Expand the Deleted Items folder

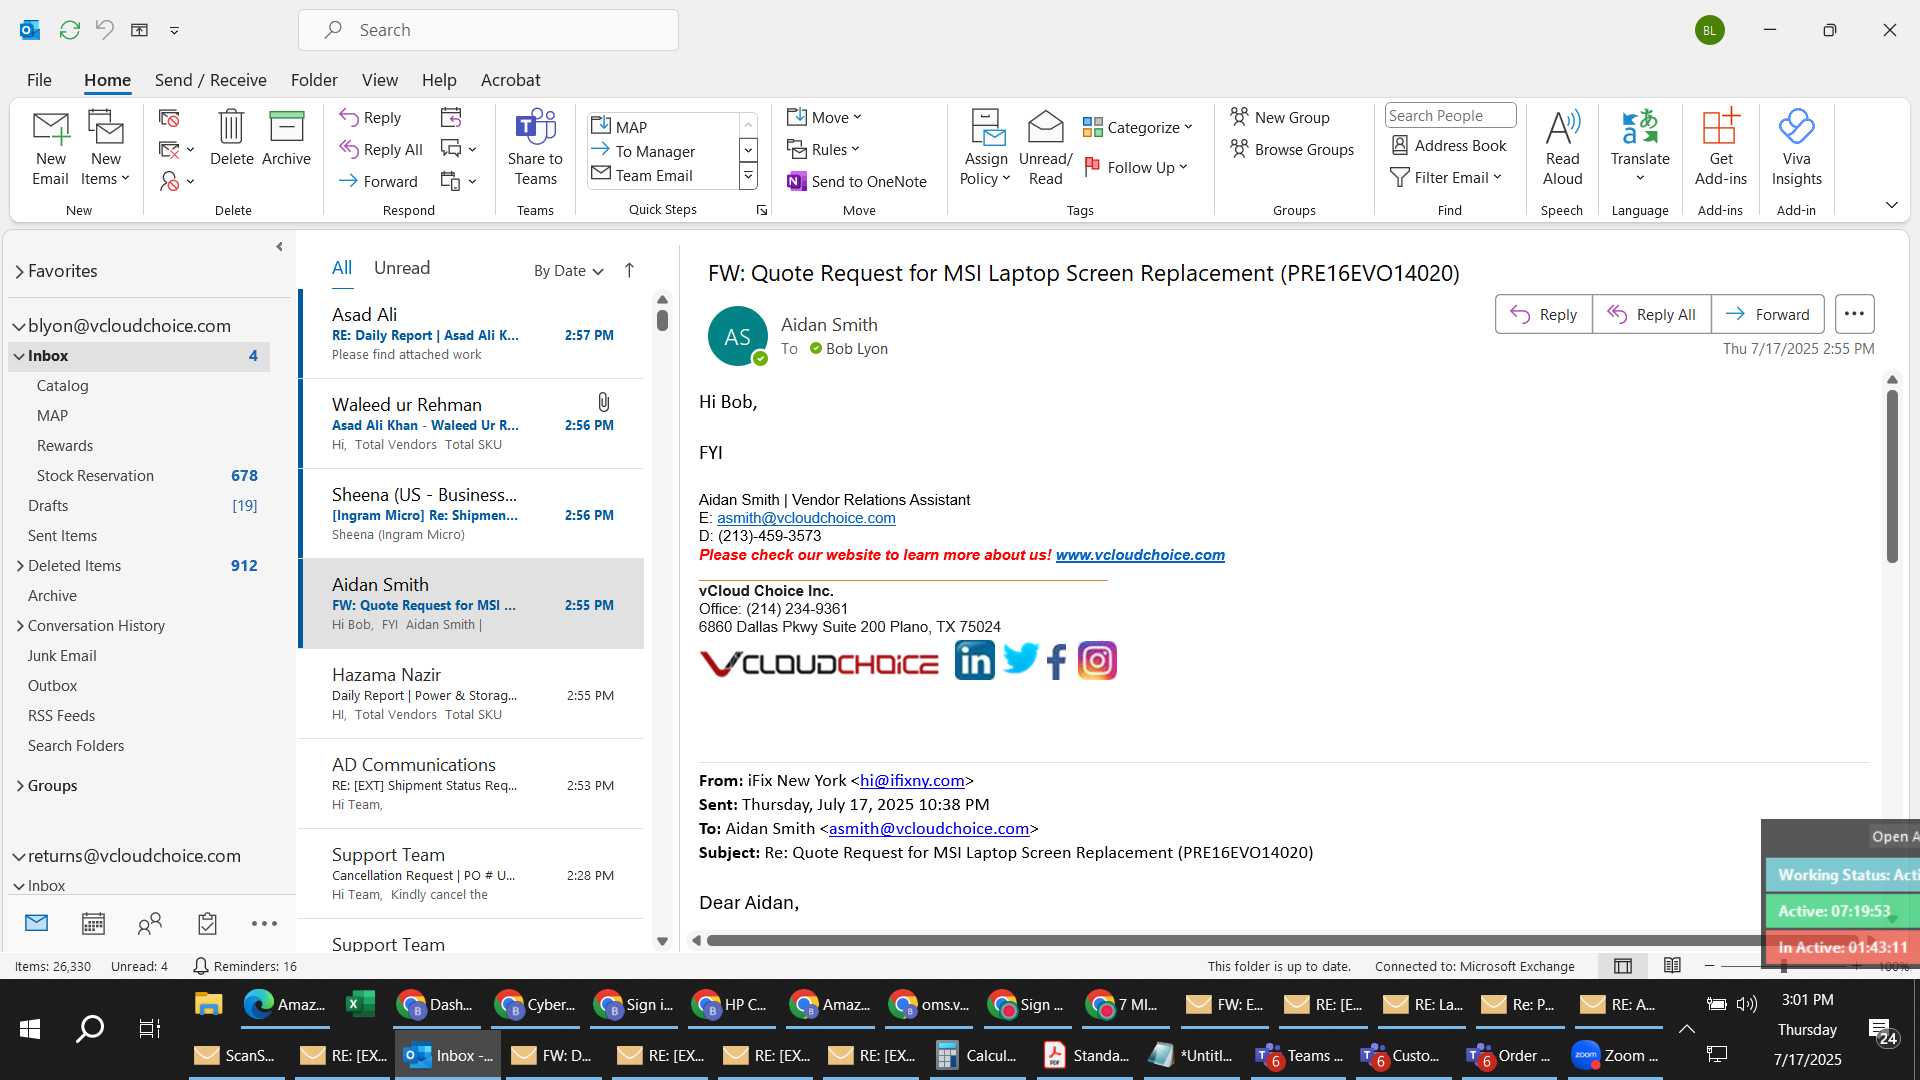(x=20, y=566)
